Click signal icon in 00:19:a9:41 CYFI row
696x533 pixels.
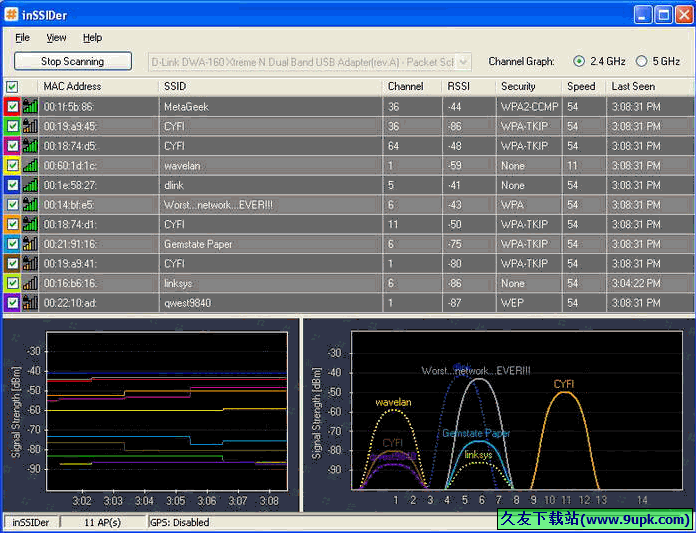(x=30, y=264)
